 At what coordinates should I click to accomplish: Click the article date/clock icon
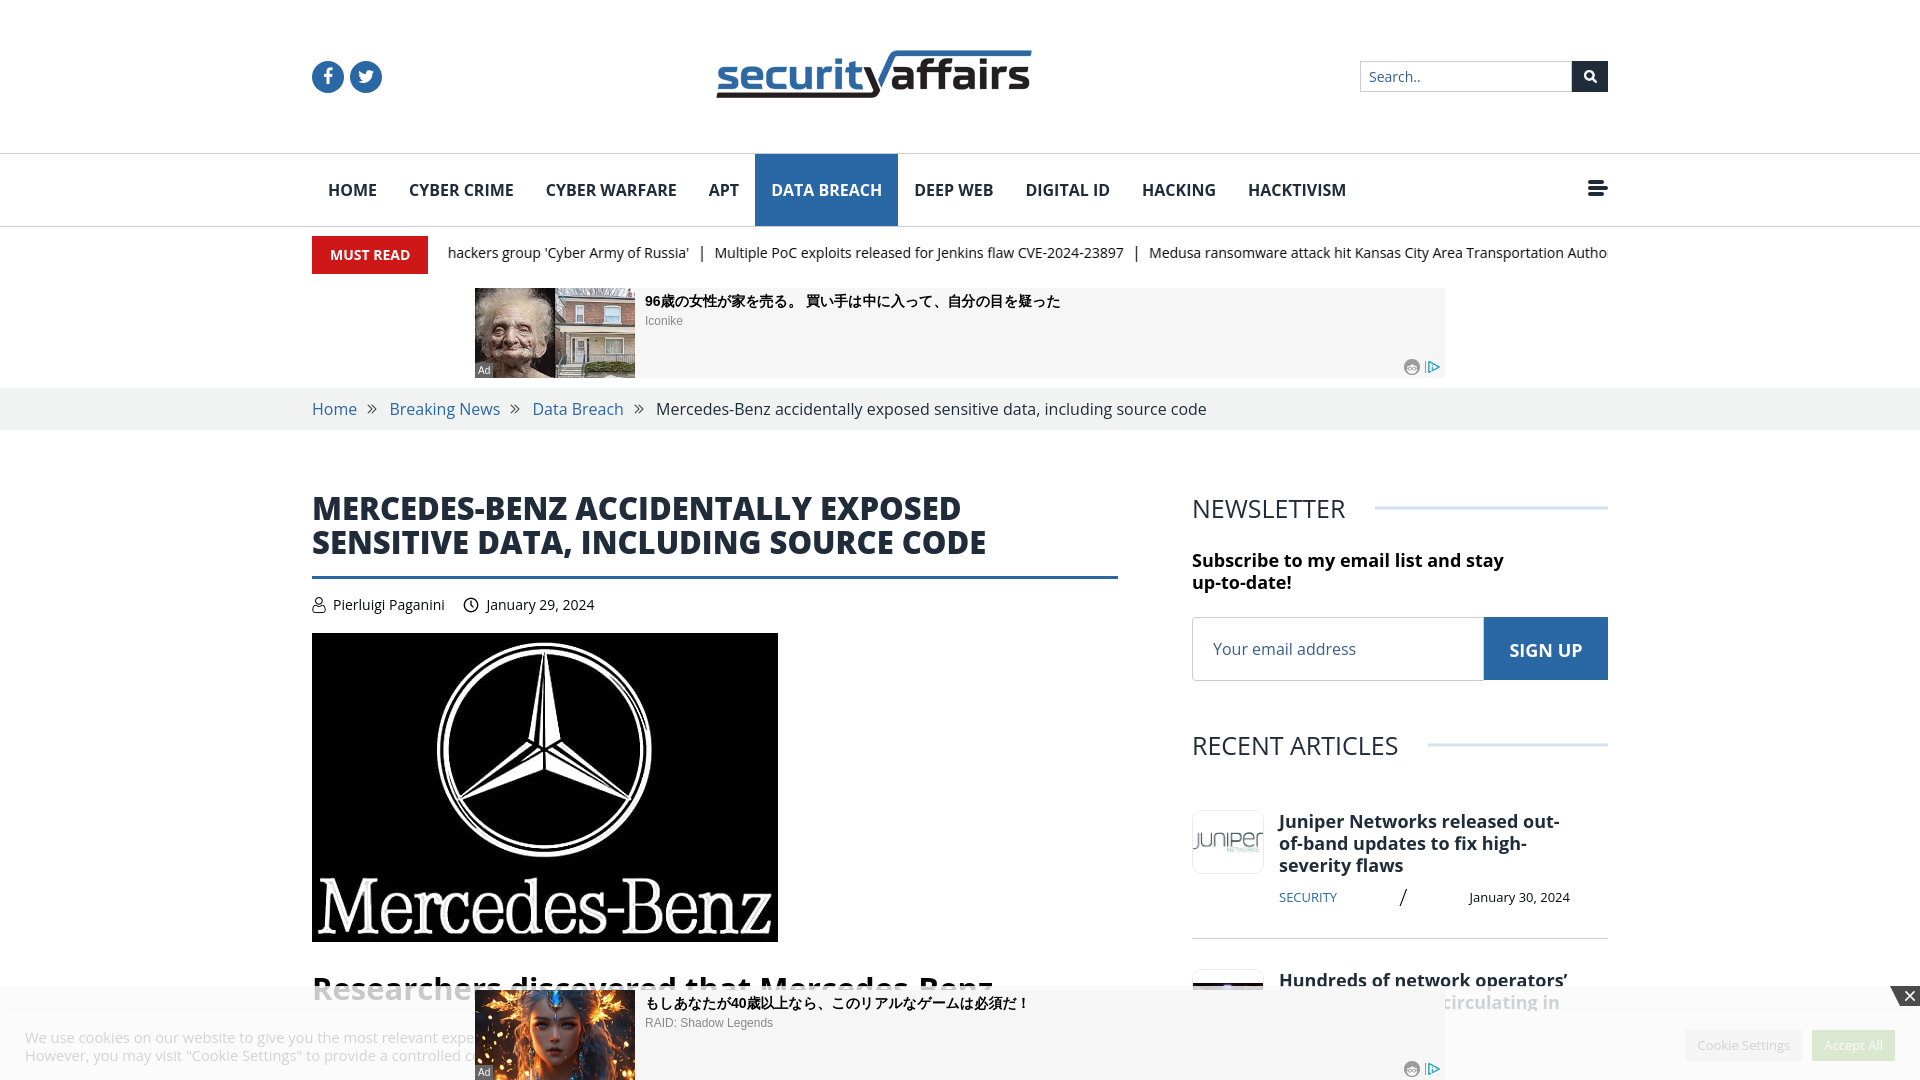(471, 604)
